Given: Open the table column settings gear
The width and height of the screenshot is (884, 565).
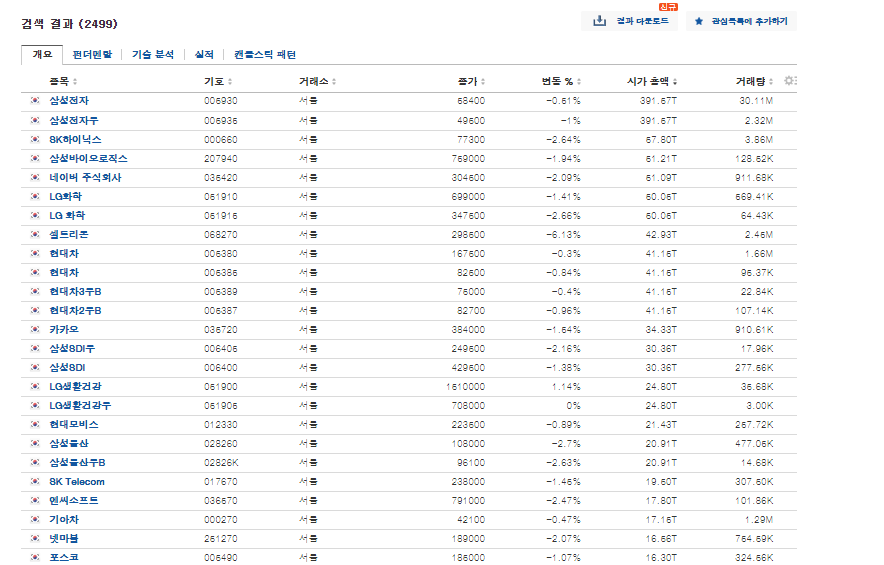Looking at the screenshot, I should [790, 81].
